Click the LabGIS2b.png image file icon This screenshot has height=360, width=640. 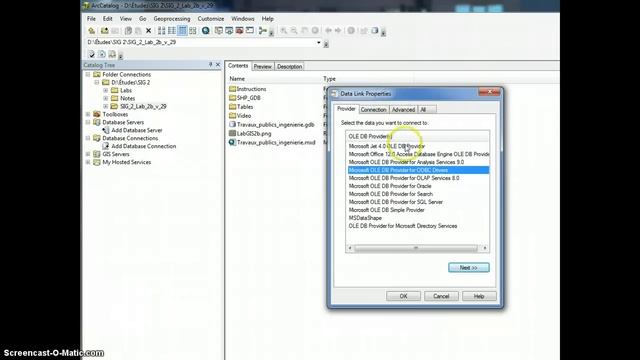tap(232, 133)
